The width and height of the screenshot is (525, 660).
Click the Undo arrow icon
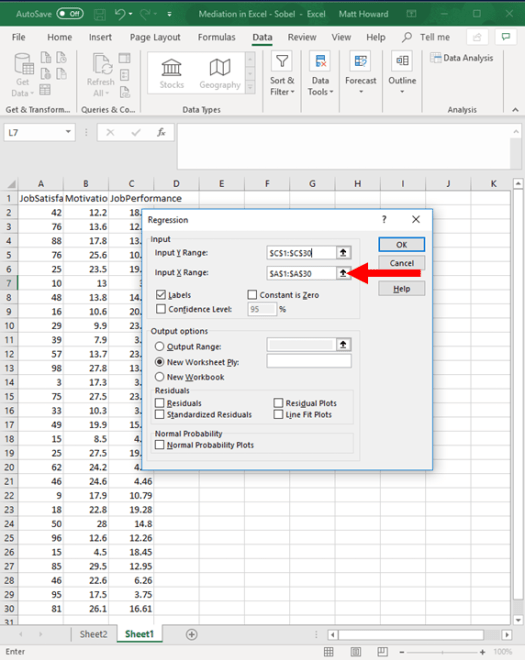(x=120, y=14)
